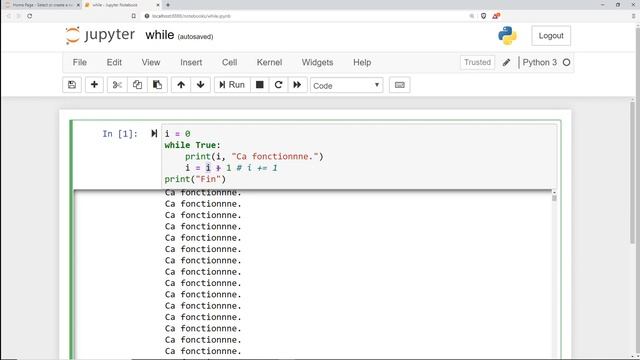Place cursor on line i = 0
640x360 pixels.
[178, 134]
